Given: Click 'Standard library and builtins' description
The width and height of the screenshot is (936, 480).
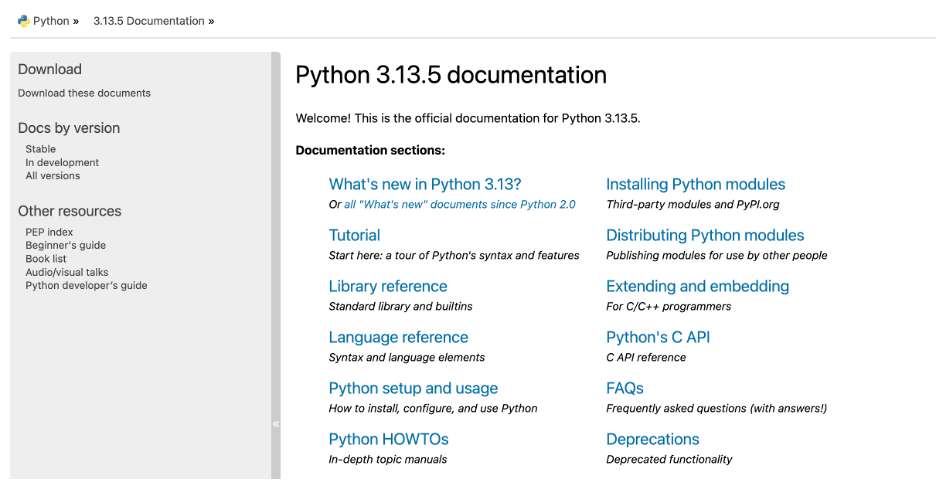Looking at the screenshot, I should (x=401, y=306).
